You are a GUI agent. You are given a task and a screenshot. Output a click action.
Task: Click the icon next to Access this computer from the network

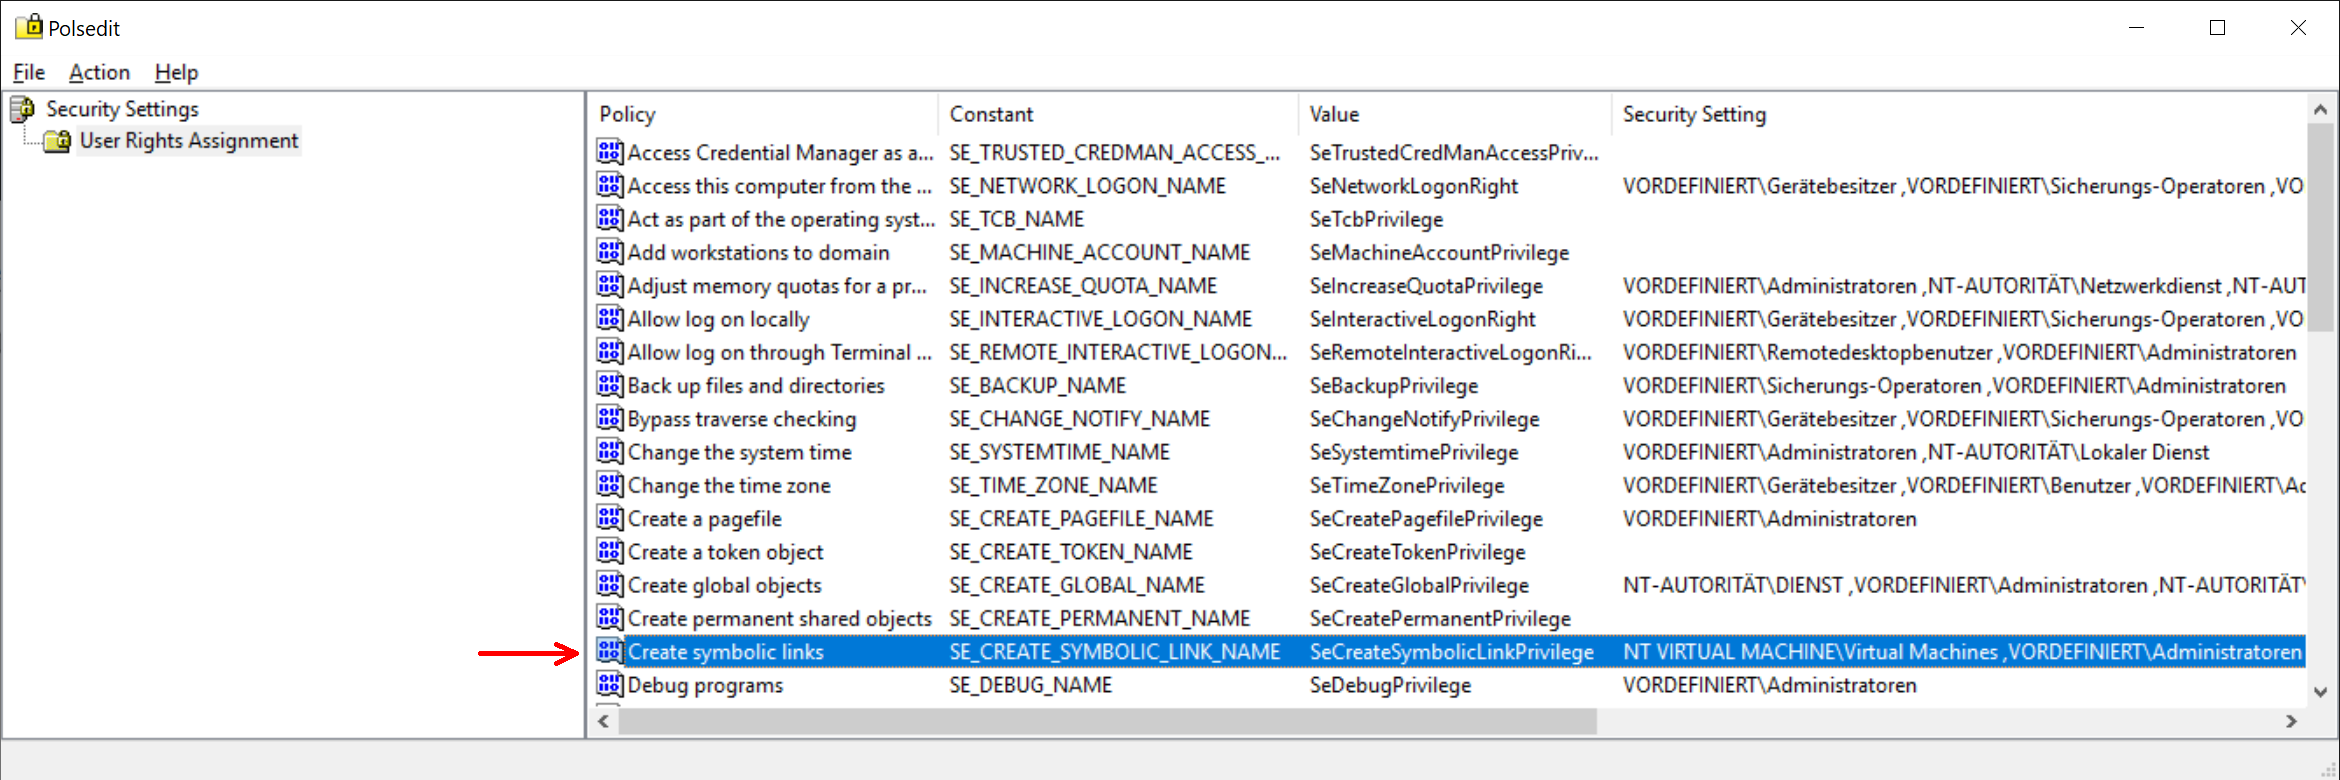click(x=610, y=185)
